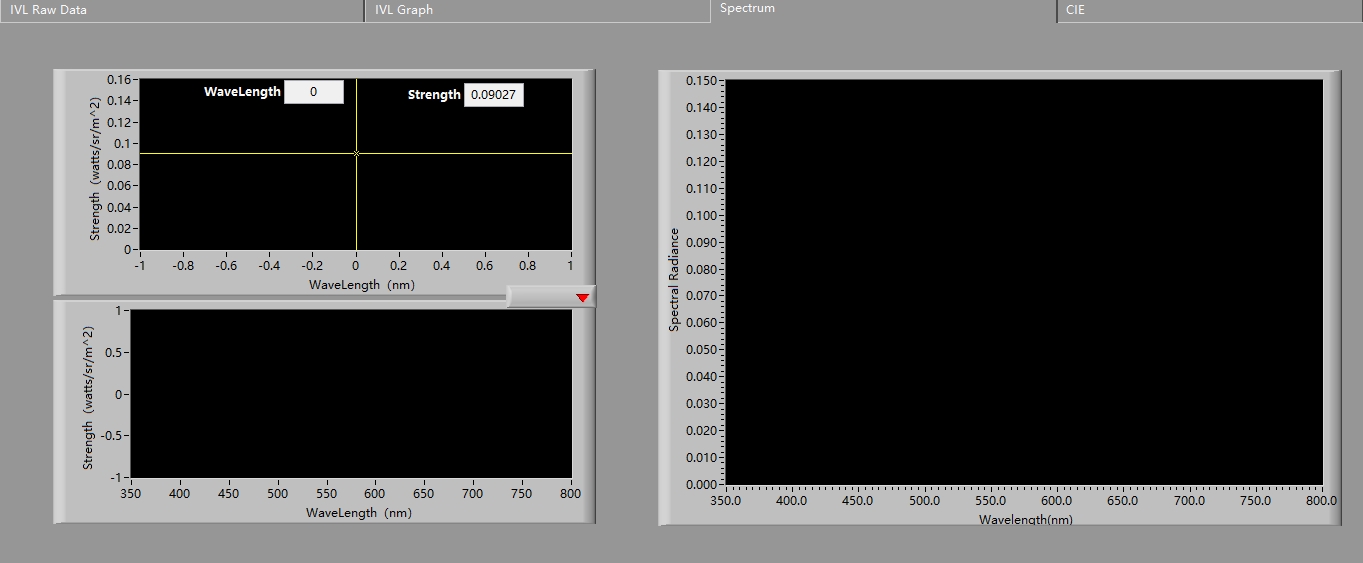Click the 0.16 top value of upper Strength axis
Screen dimensions: 1363x563
click(120, 79)
